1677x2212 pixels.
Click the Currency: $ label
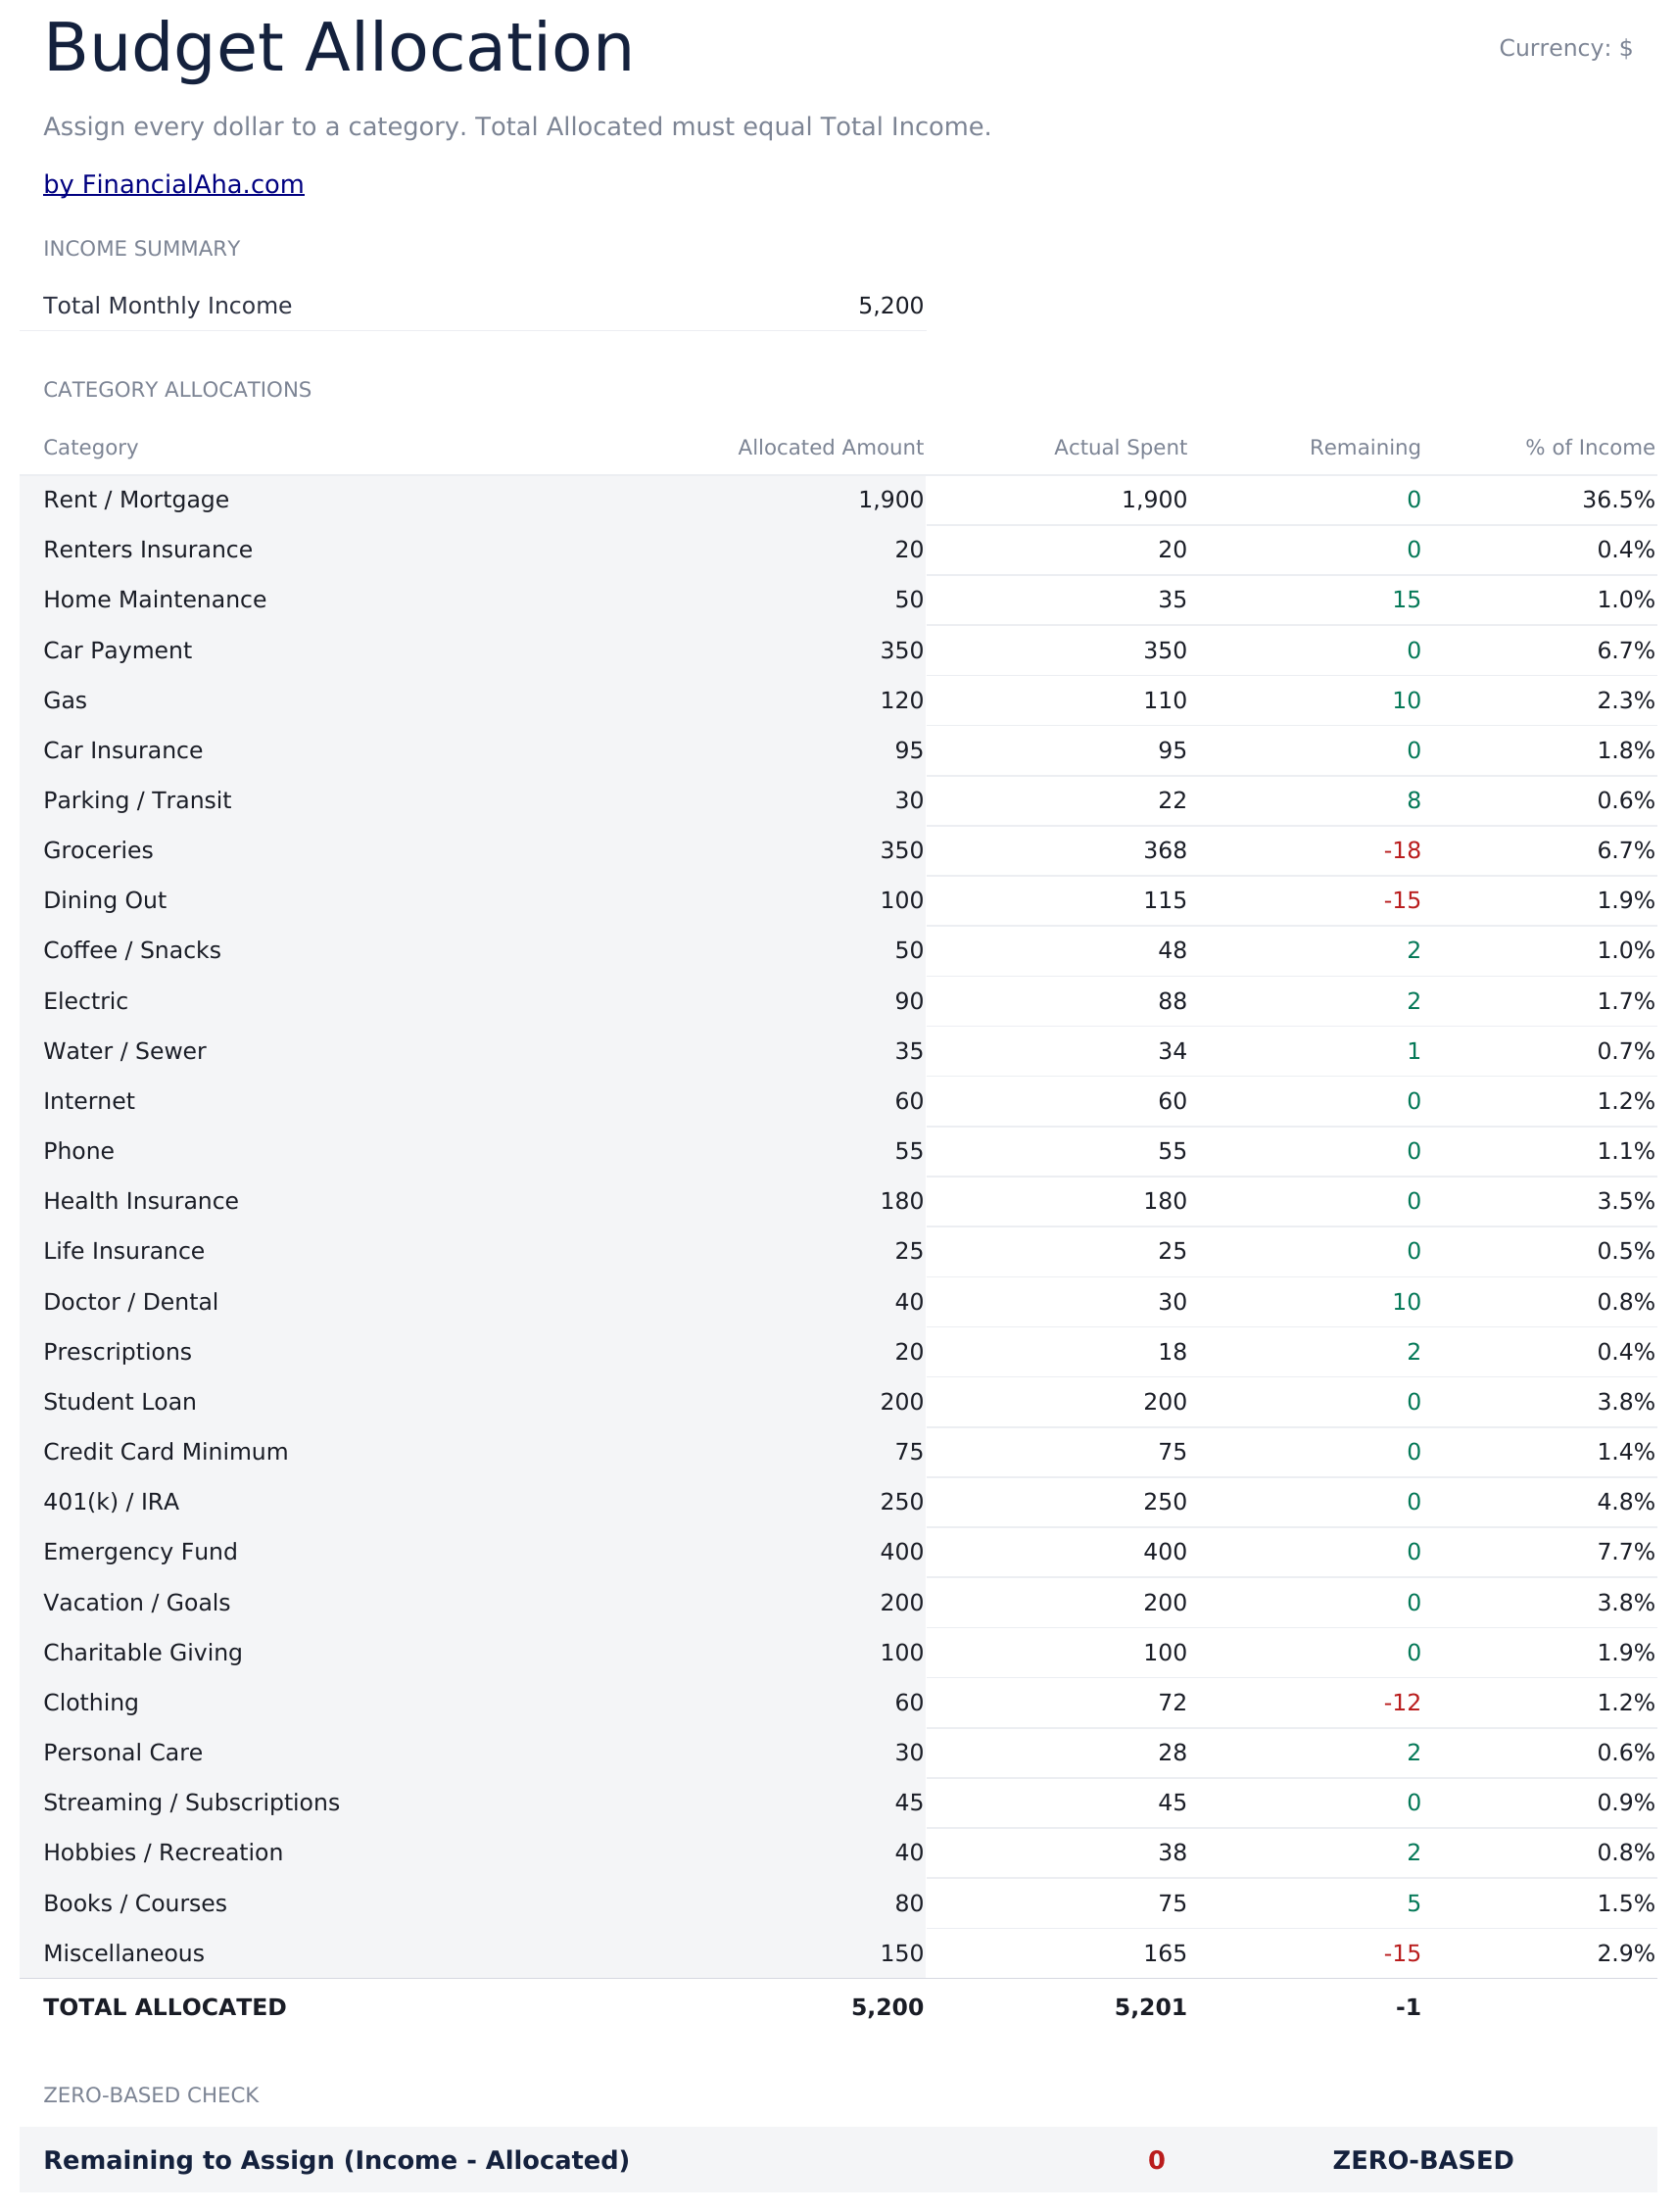pyautogui.click(x=1565, y=48)
